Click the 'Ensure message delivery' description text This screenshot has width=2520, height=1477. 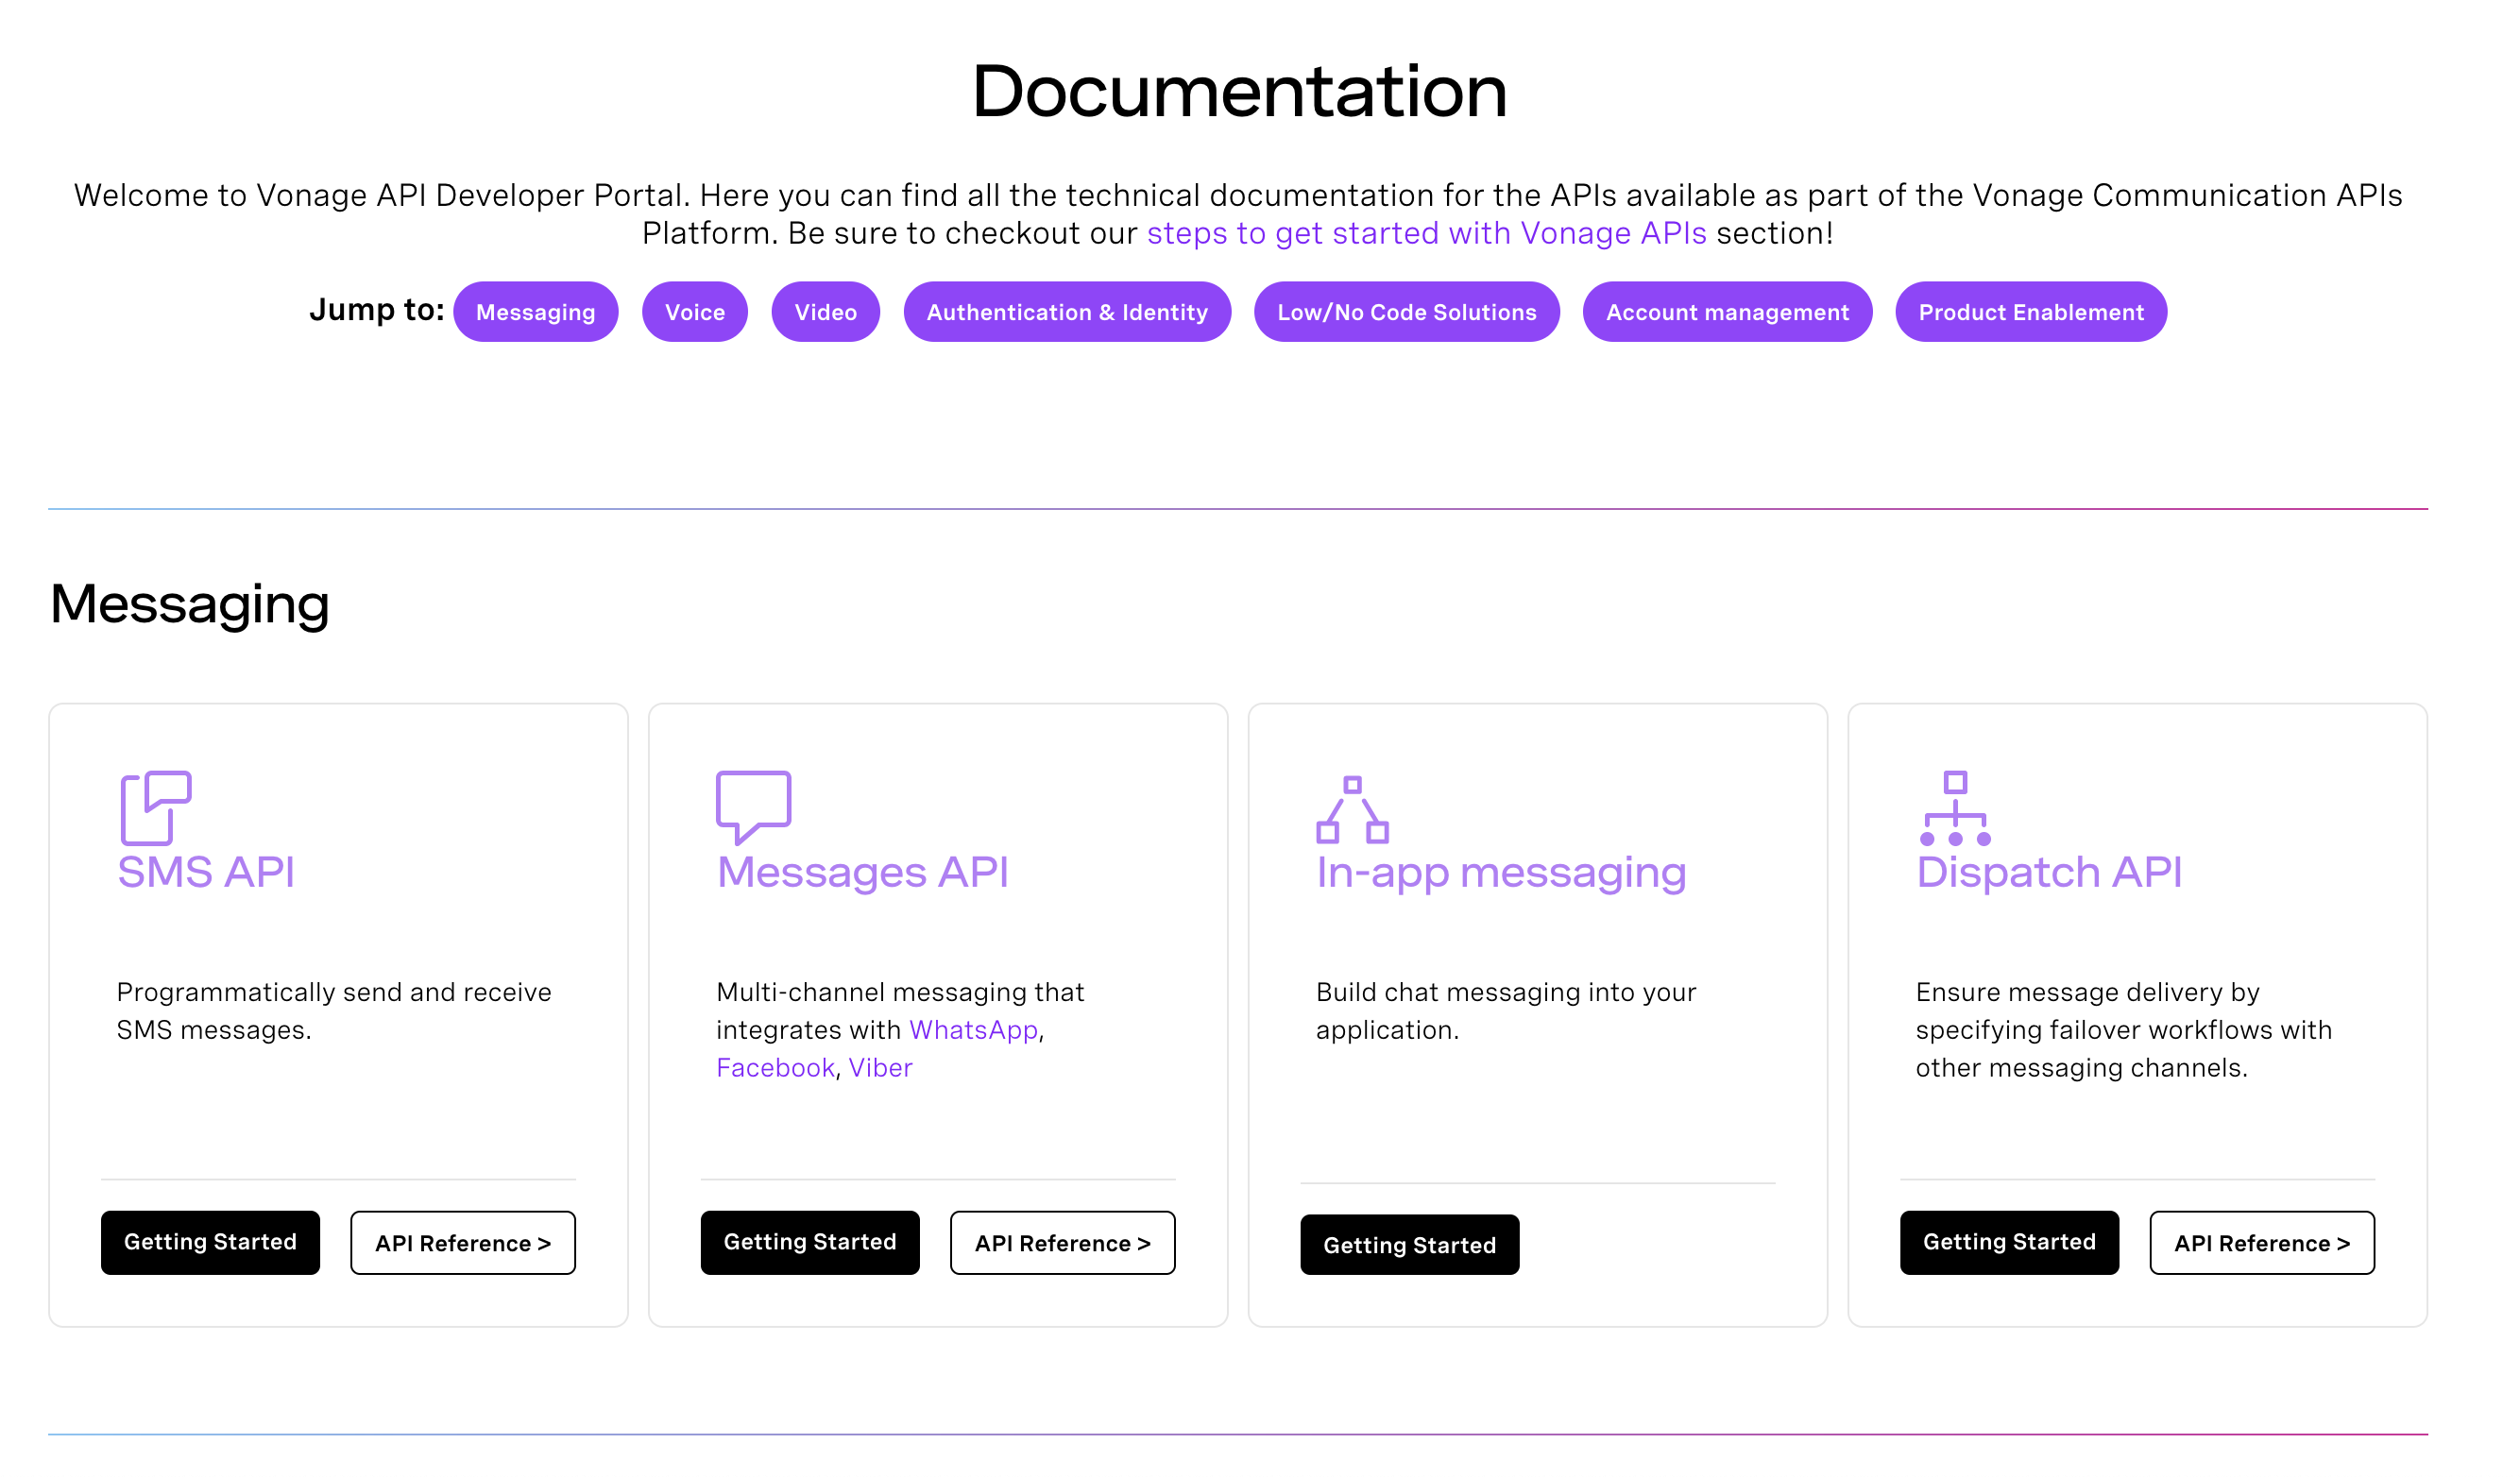[2124, 1030]
